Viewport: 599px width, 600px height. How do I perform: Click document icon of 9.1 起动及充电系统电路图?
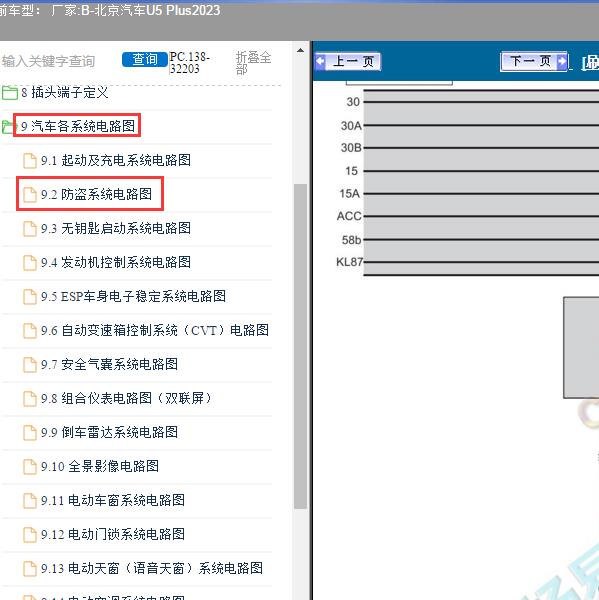pos(30,161)
